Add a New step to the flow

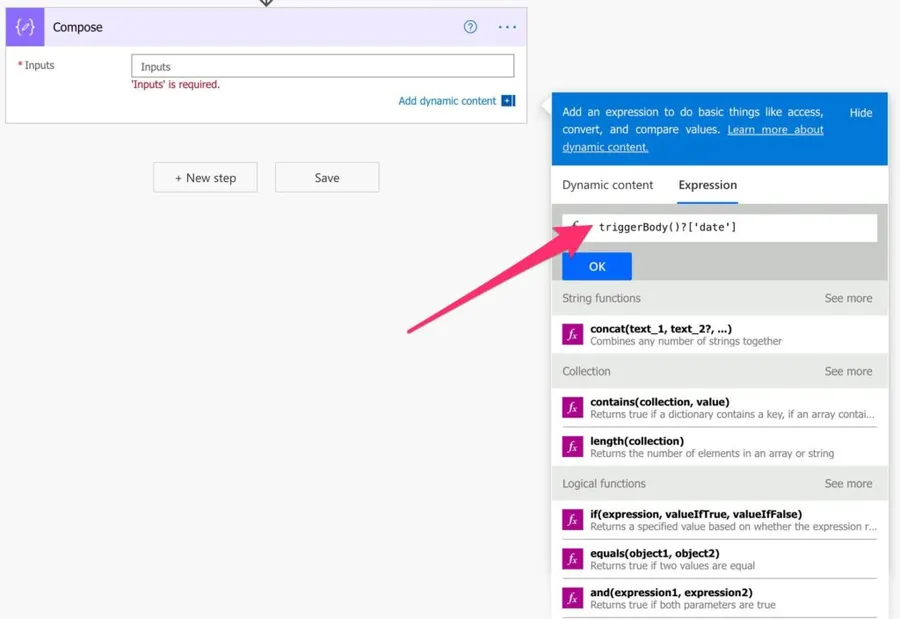point(205,178)
